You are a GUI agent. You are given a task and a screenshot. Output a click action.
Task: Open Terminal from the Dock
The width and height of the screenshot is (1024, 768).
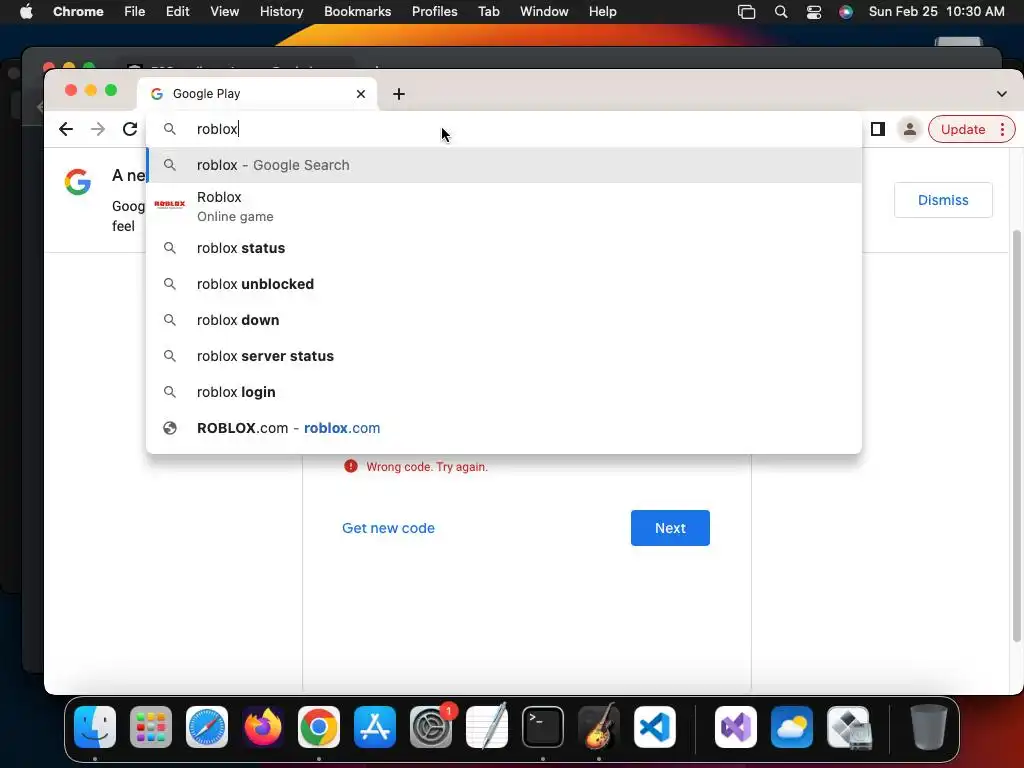pos(543,727)
